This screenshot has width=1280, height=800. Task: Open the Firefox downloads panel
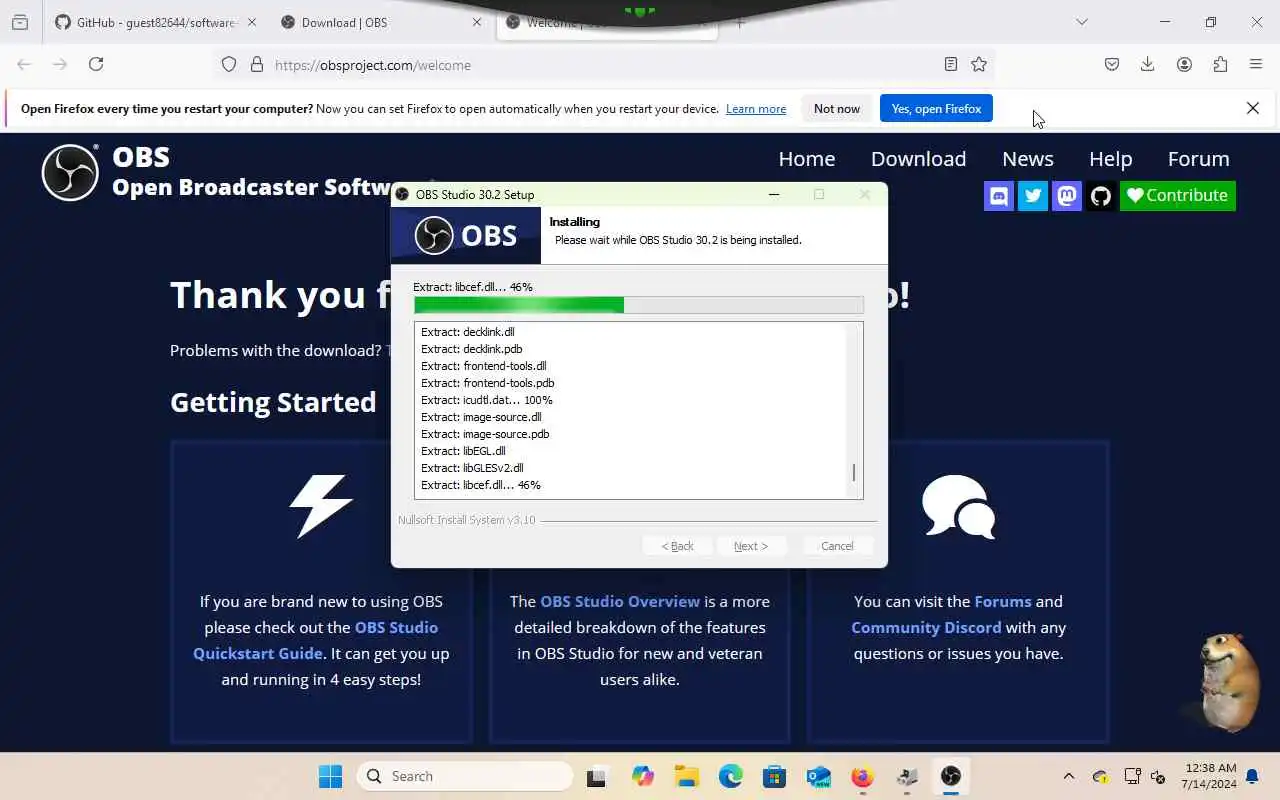click(x=1148, y=64)
